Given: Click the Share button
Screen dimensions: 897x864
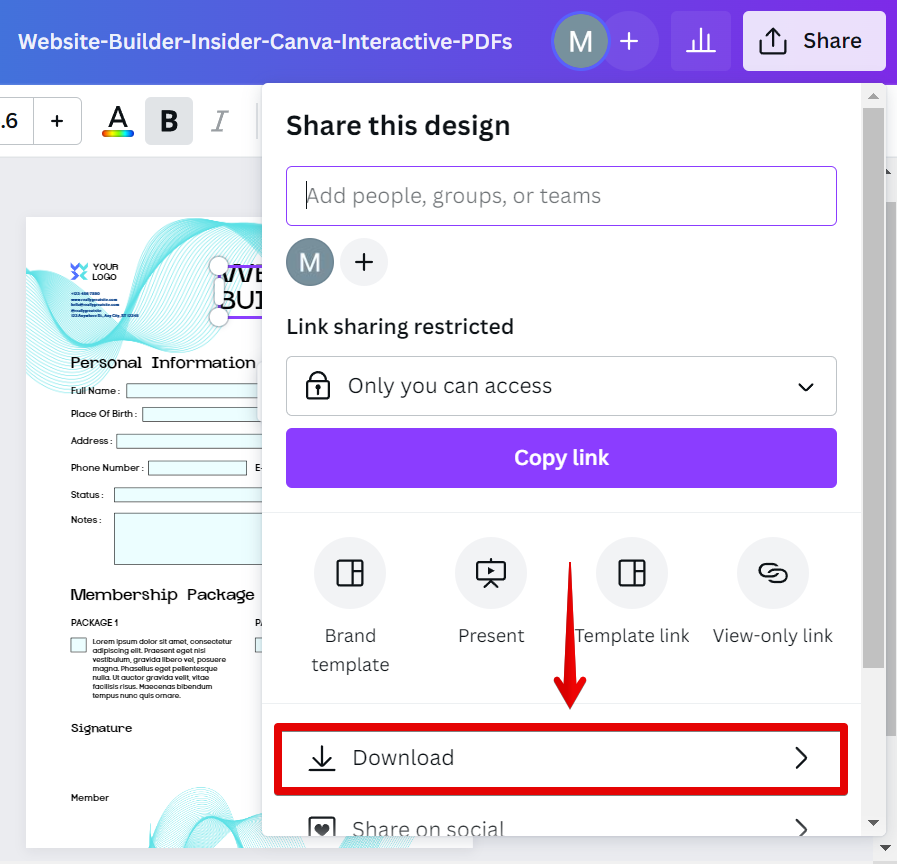Looking at the screenshot, I should (814, 41).
